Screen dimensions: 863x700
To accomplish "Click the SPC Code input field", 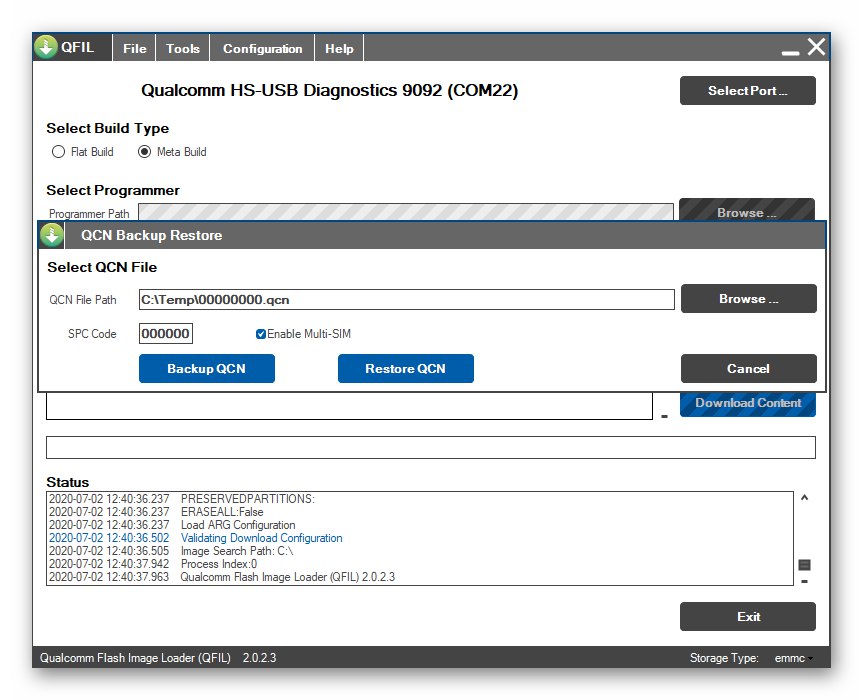I will 166,333.
